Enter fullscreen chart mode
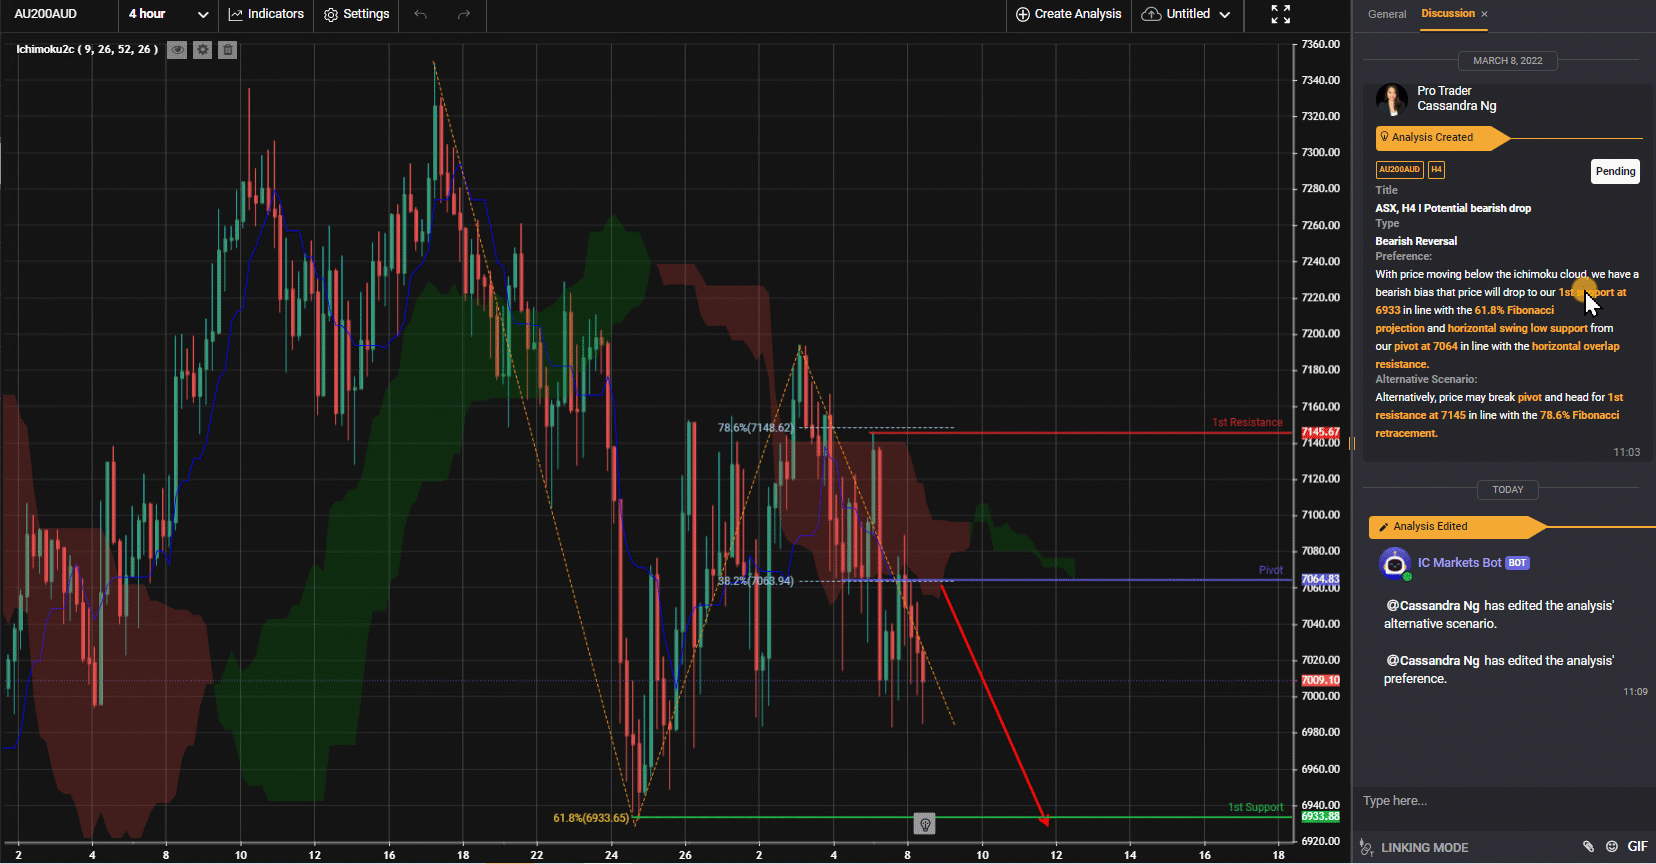 [1281, 14]
